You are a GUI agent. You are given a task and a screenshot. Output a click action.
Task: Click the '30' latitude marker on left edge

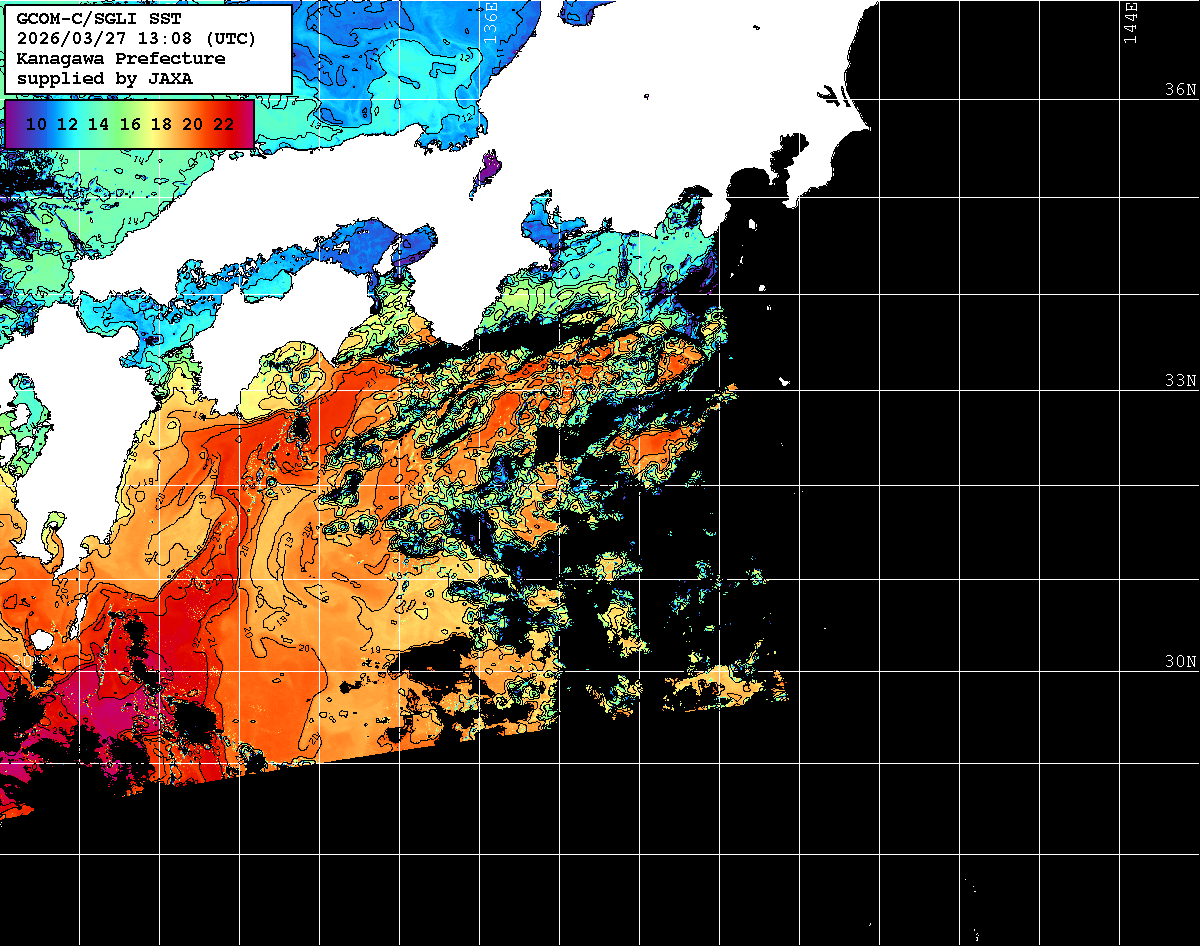click(22, 662)
